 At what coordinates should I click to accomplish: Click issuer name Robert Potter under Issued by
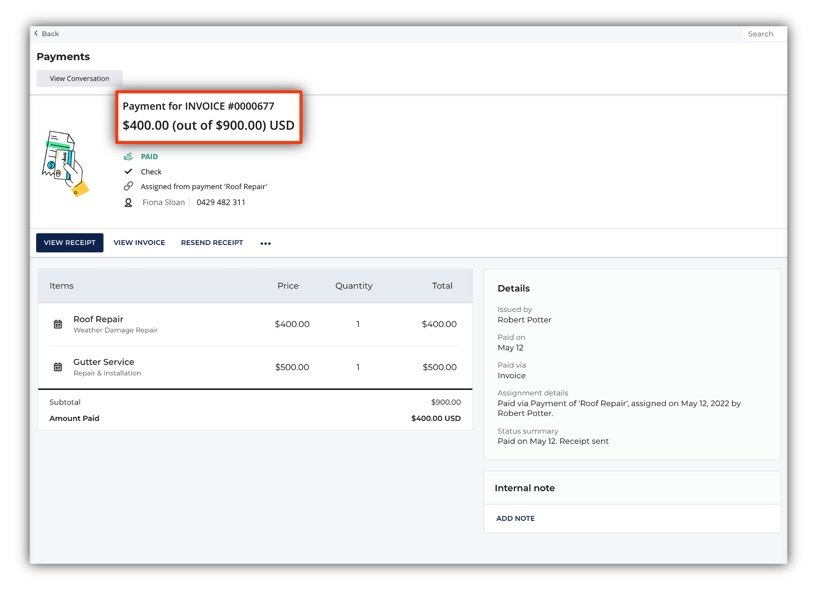[x=524, y=320]
